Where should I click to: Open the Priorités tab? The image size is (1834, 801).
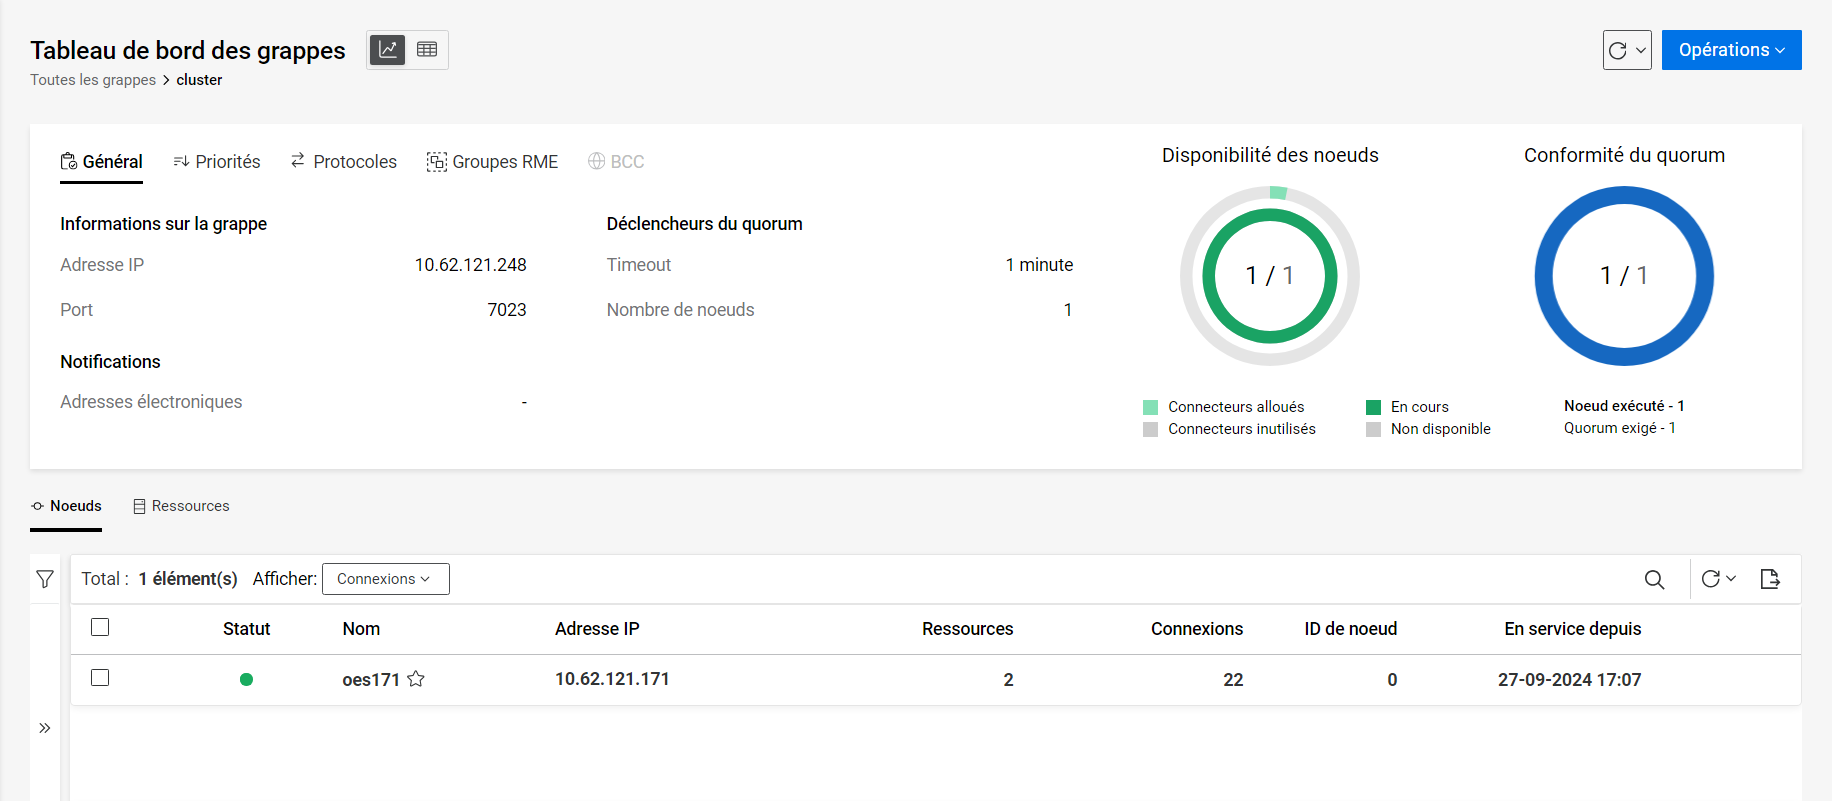point(217,162)
